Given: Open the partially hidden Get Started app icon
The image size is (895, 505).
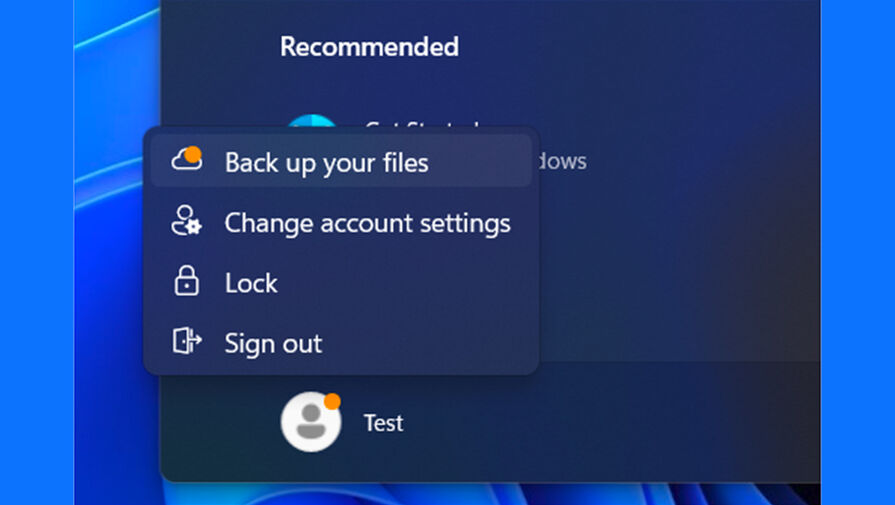Looking at the screenshot, I should [311, 120].
